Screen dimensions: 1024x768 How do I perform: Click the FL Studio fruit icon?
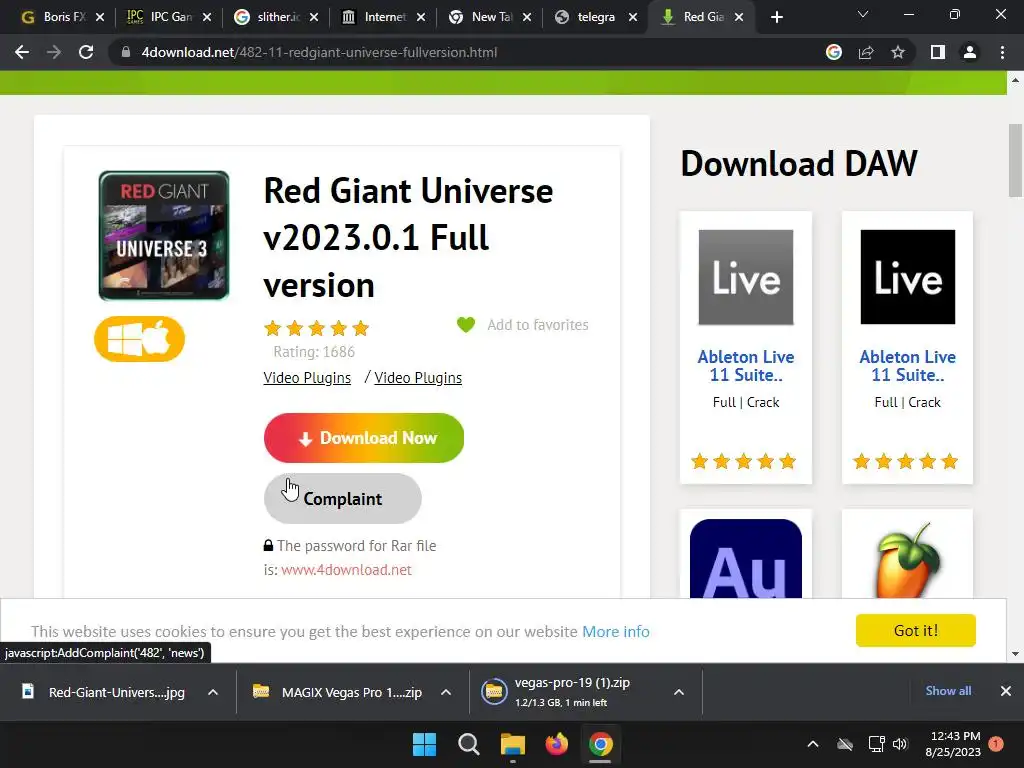point(908,560)
